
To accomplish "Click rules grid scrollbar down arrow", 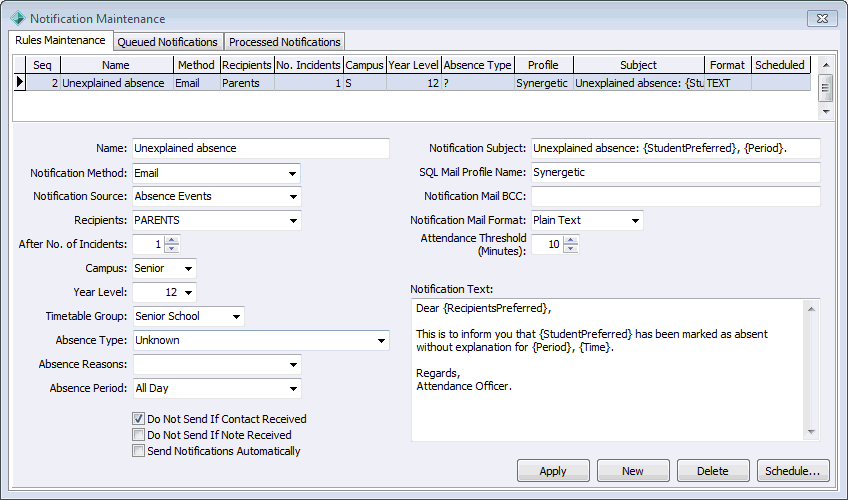I will tap(826, 112).
